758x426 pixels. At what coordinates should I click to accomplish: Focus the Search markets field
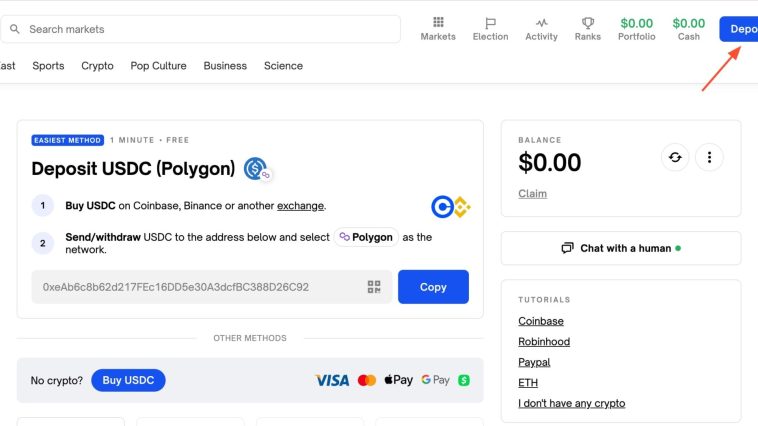click(x=201, y=29)
